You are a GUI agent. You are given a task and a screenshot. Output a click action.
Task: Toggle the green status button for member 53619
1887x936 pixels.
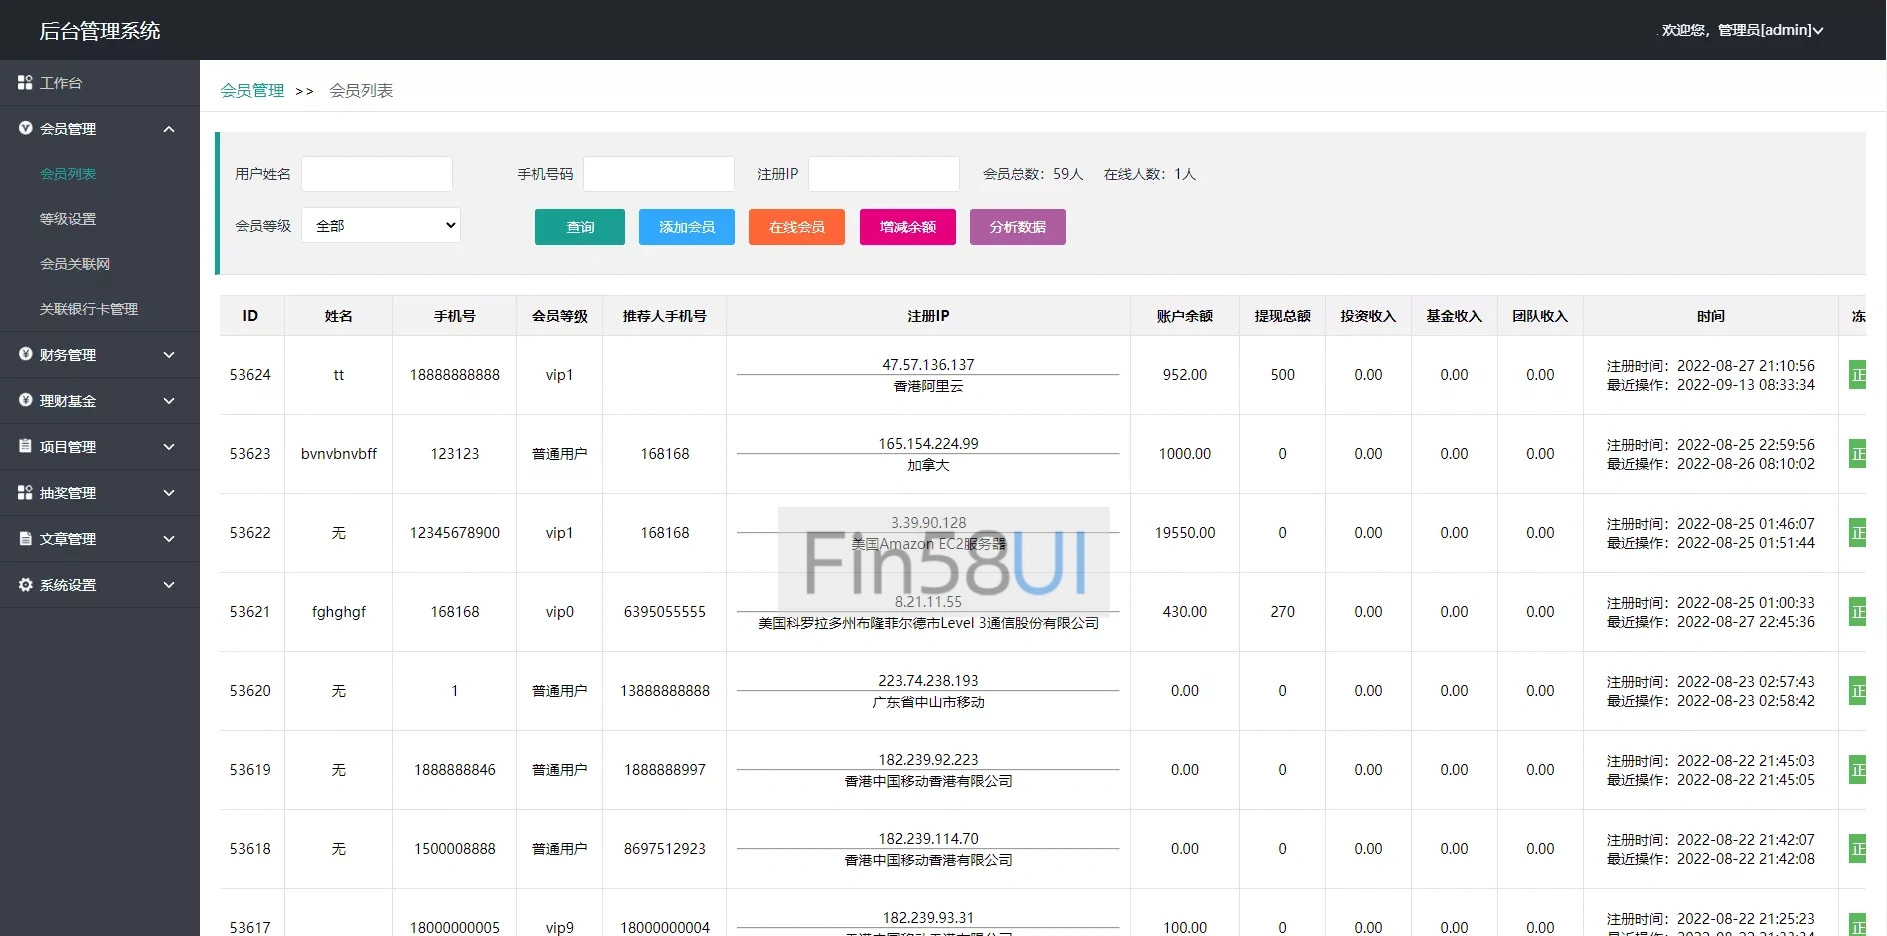pyautogui.click(x=1857, y=770)
